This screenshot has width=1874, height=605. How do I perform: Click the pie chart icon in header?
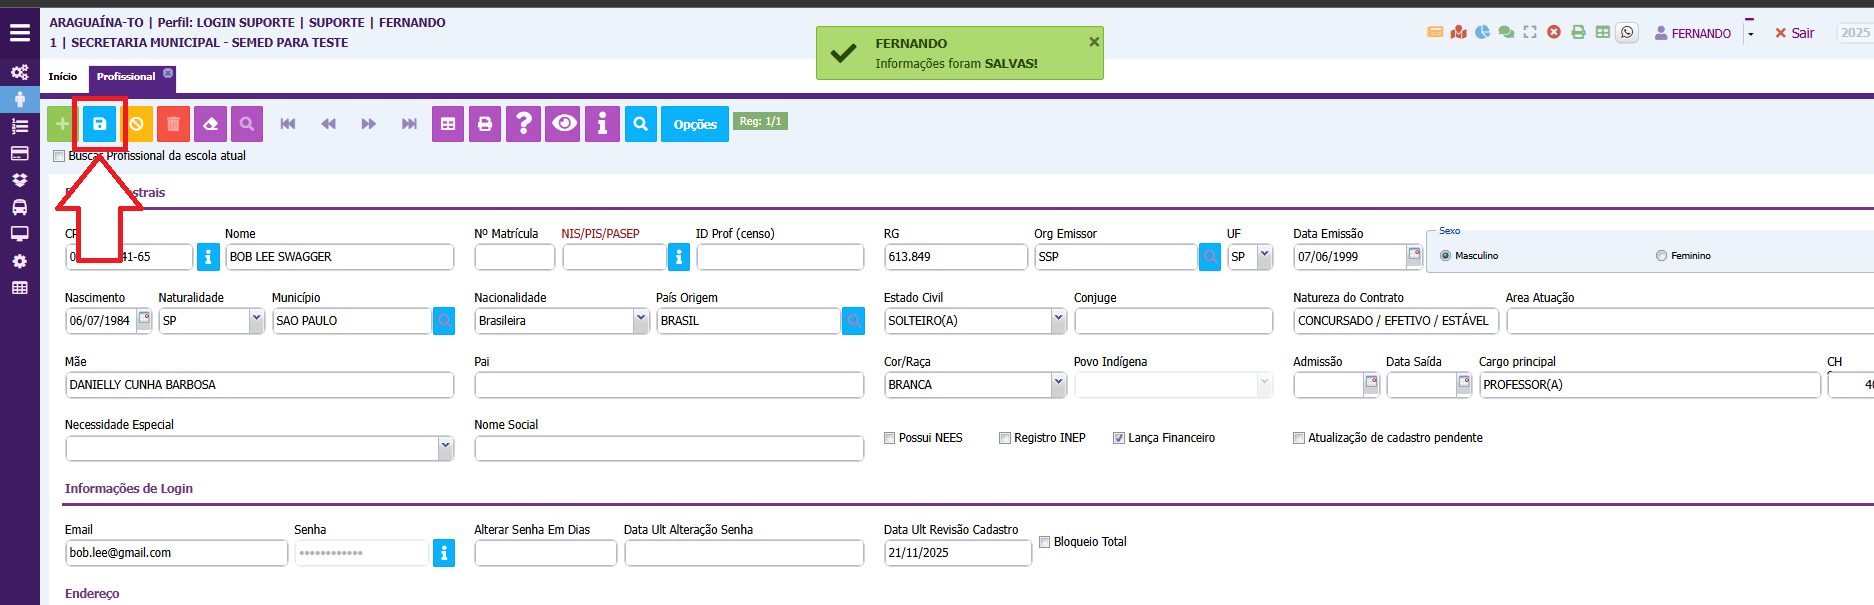point(1482,33)
